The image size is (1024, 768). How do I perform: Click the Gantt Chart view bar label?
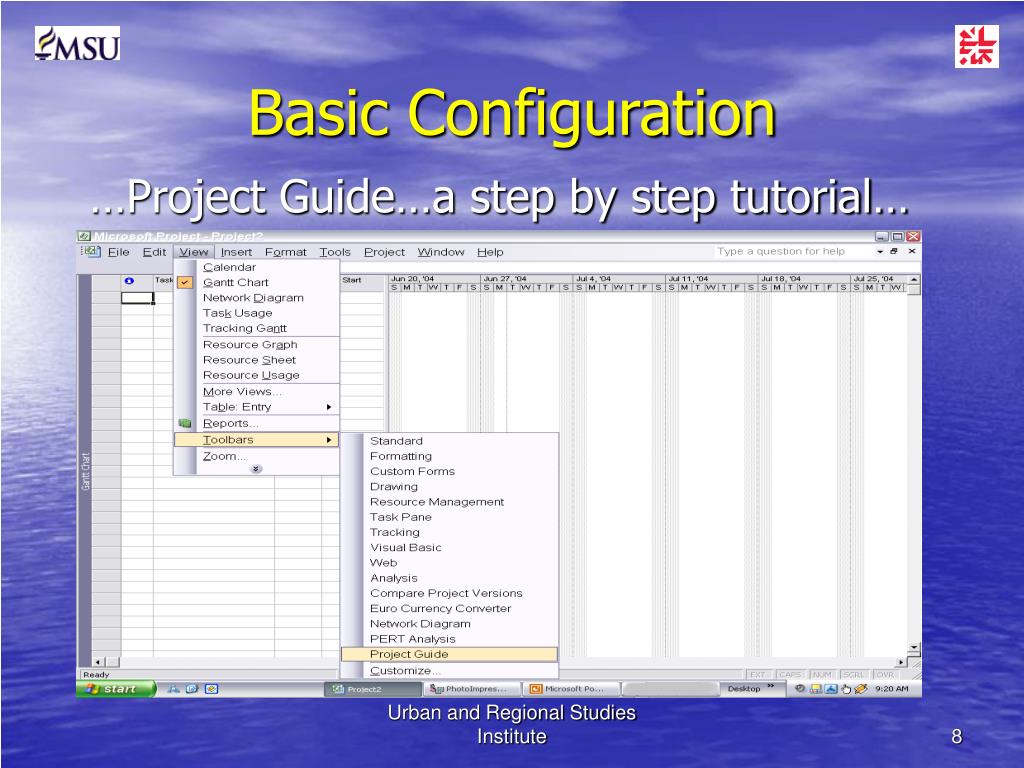click(x=86, y=472)
